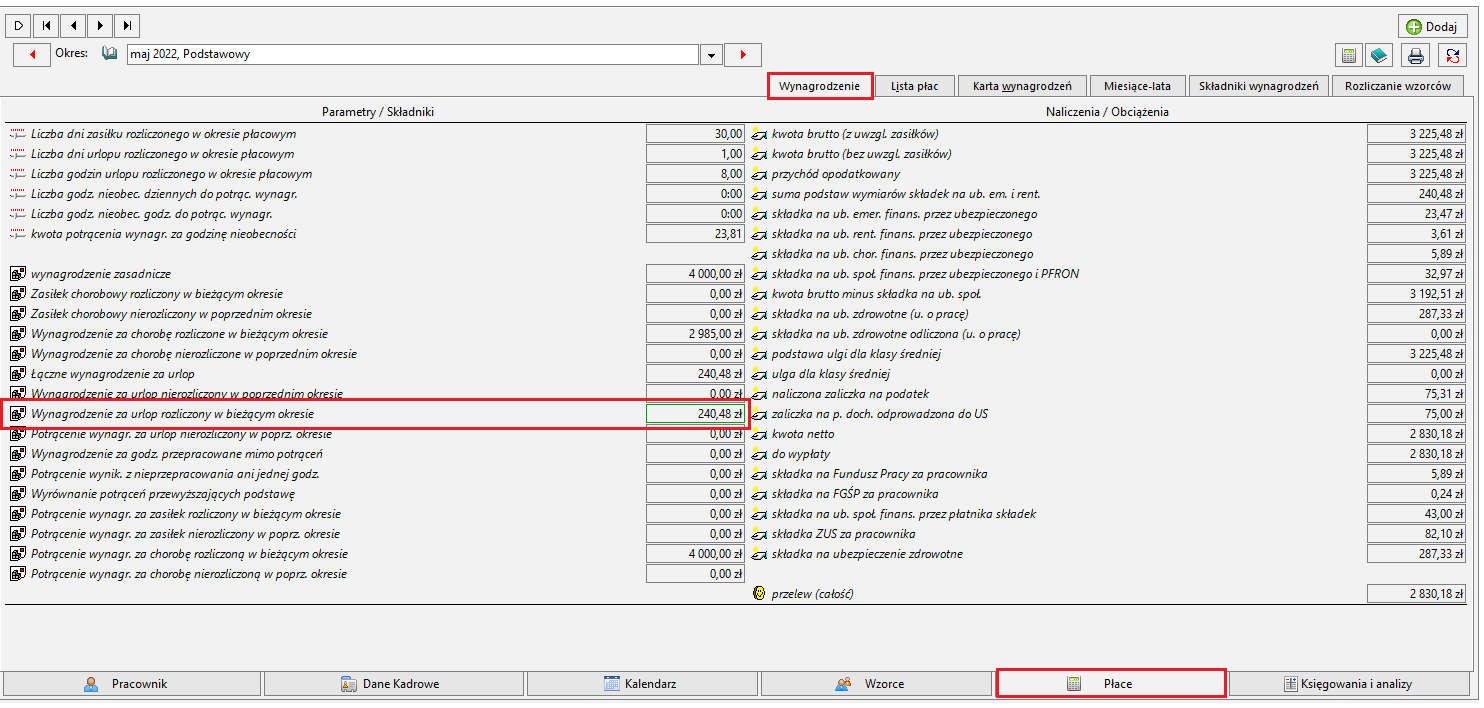Expand the Okres period dropdown arrow
Viewport: 1484px width, 708px height.
711,55
